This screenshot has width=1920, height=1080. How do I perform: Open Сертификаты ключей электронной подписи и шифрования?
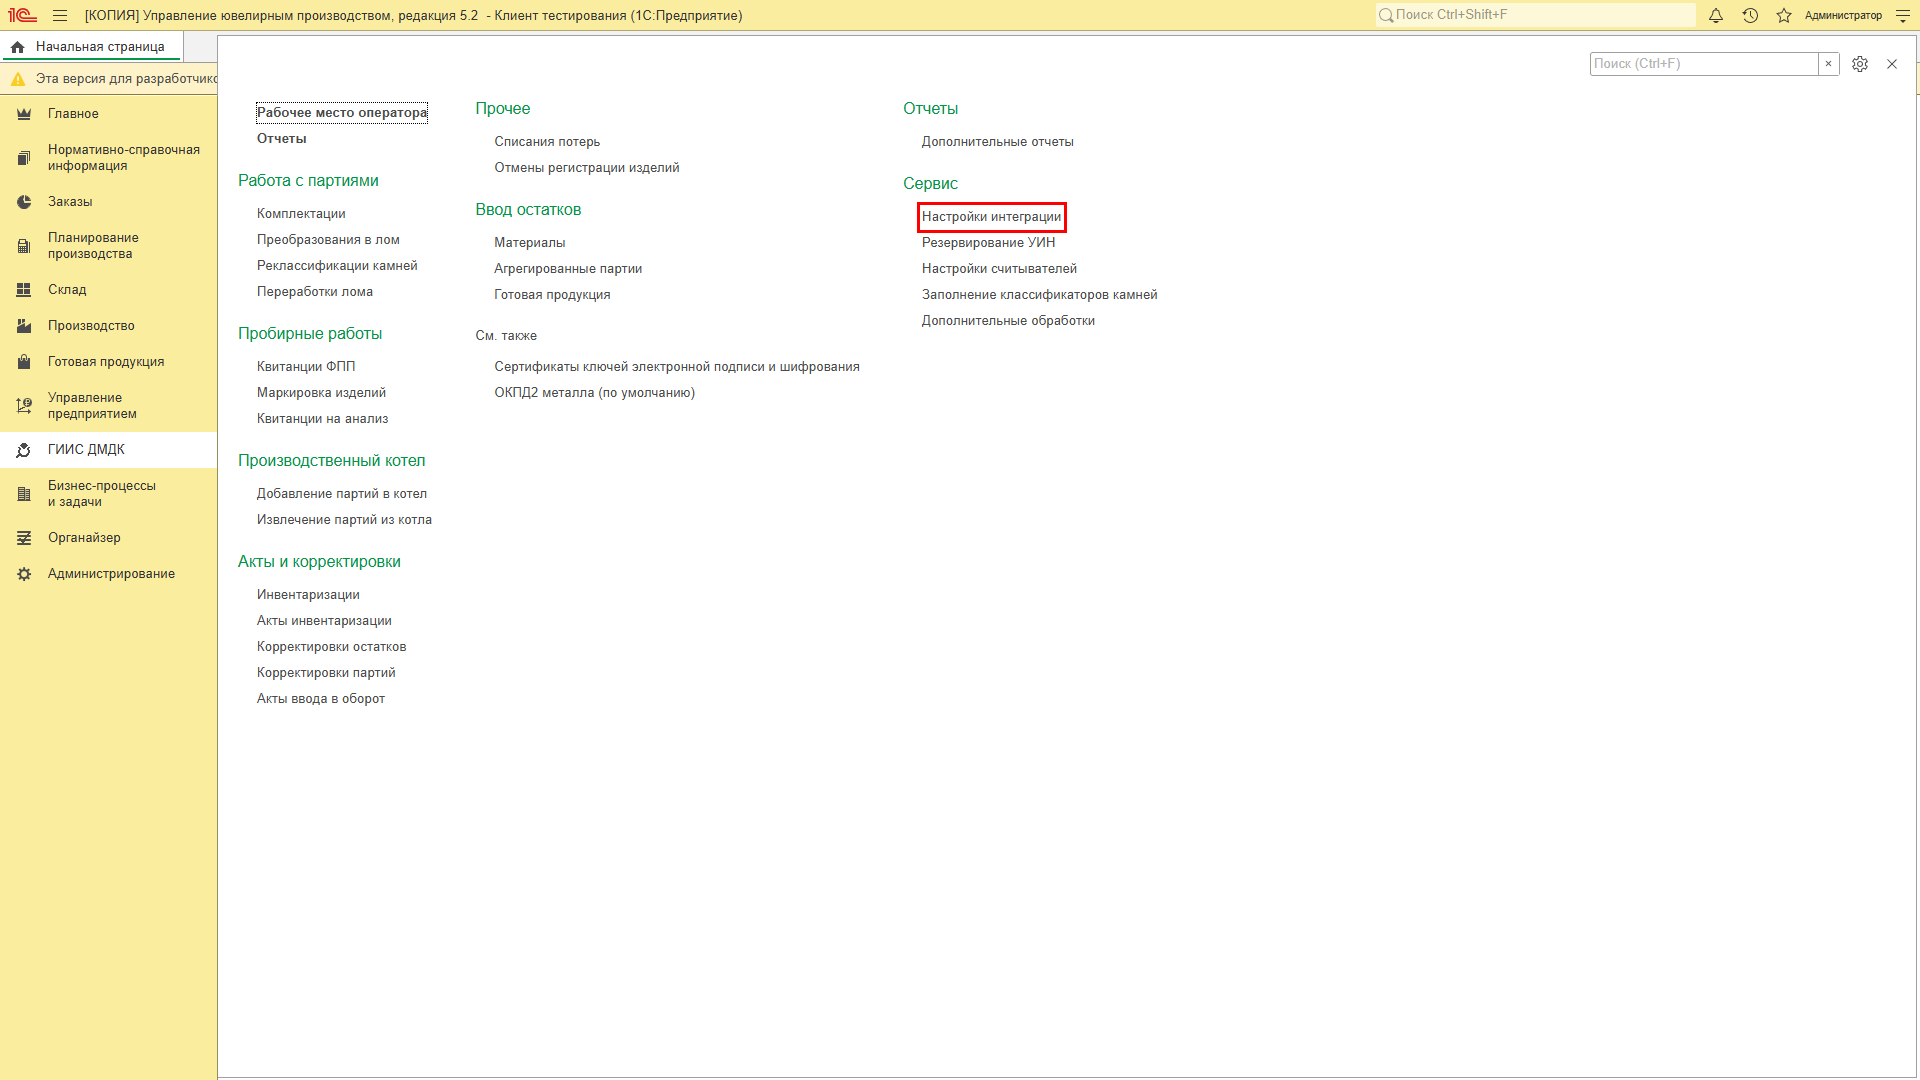tap(677, 367)
